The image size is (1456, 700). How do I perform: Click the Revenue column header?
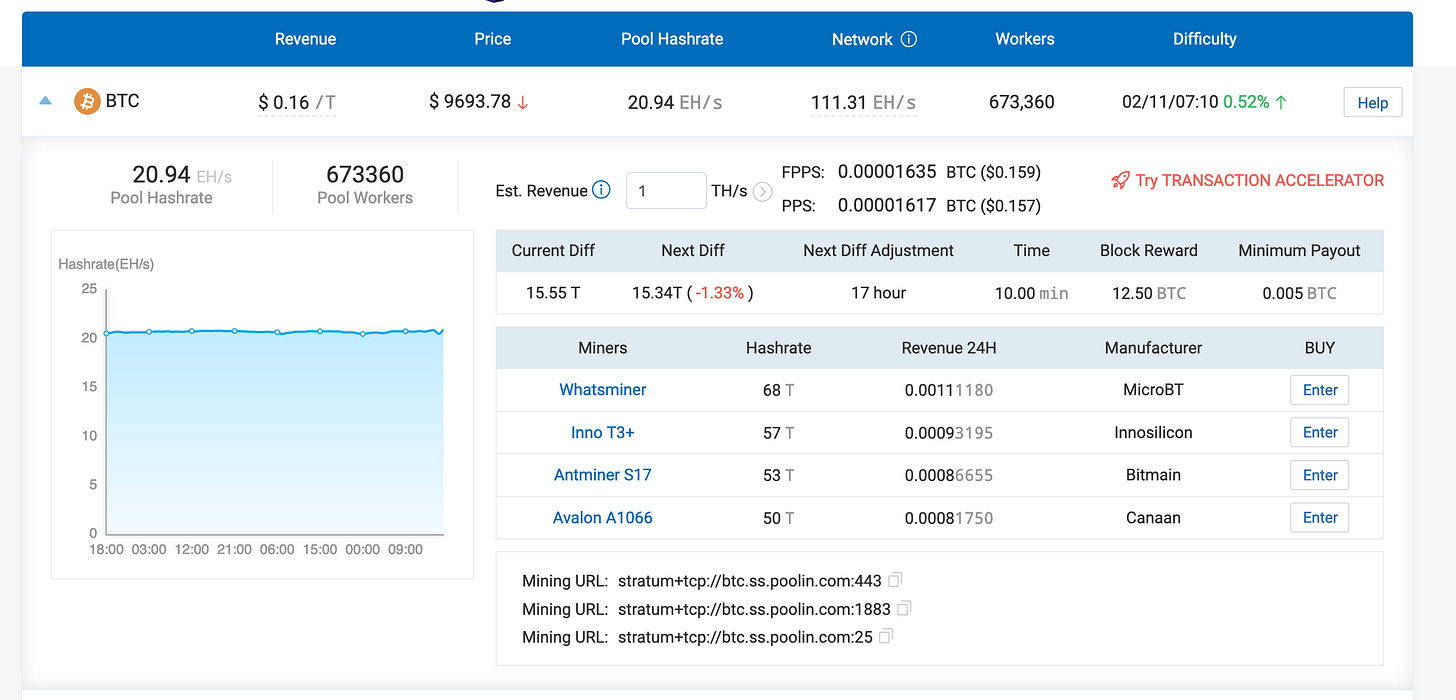click(x=306, y=39)
